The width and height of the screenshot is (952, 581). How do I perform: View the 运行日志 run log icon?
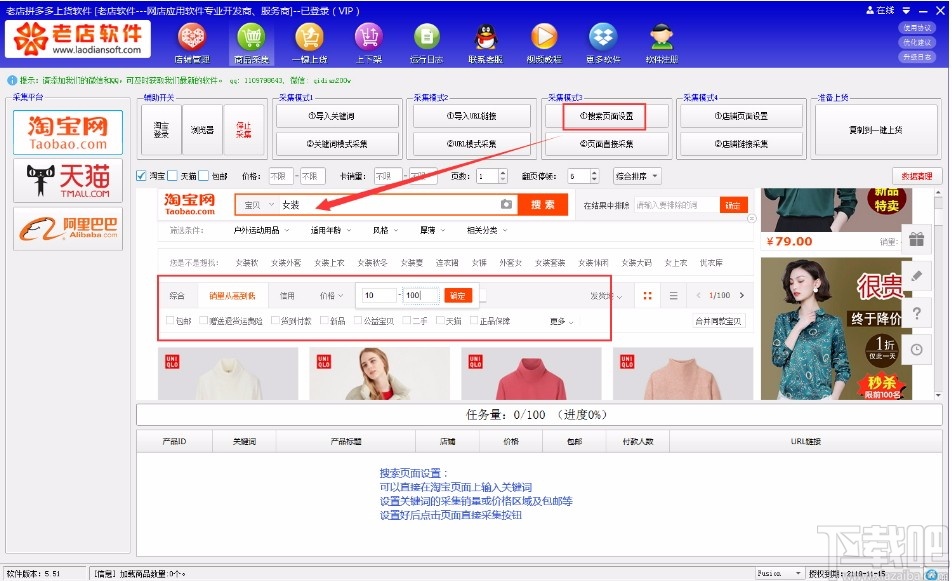[x=426, y=42]
